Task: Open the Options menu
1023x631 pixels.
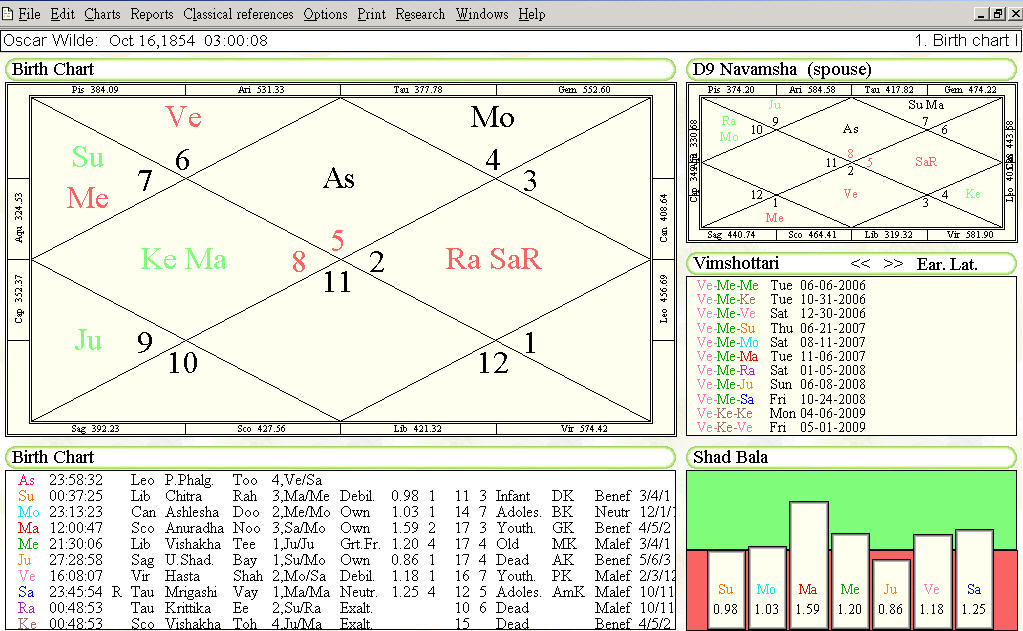Action: [325, 14]
